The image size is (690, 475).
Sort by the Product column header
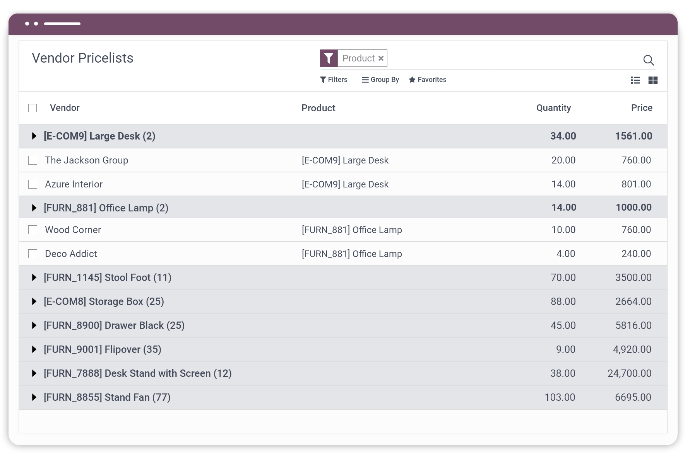tap(318, 108)
